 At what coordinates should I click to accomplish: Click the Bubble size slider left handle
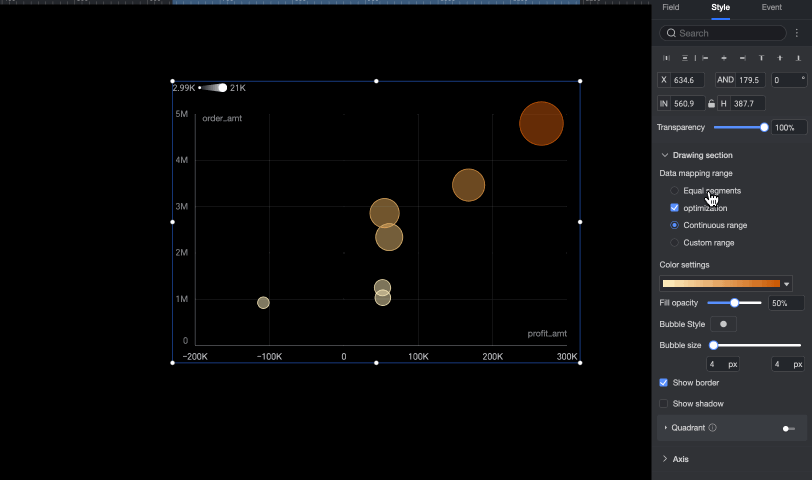pos(714,345)
